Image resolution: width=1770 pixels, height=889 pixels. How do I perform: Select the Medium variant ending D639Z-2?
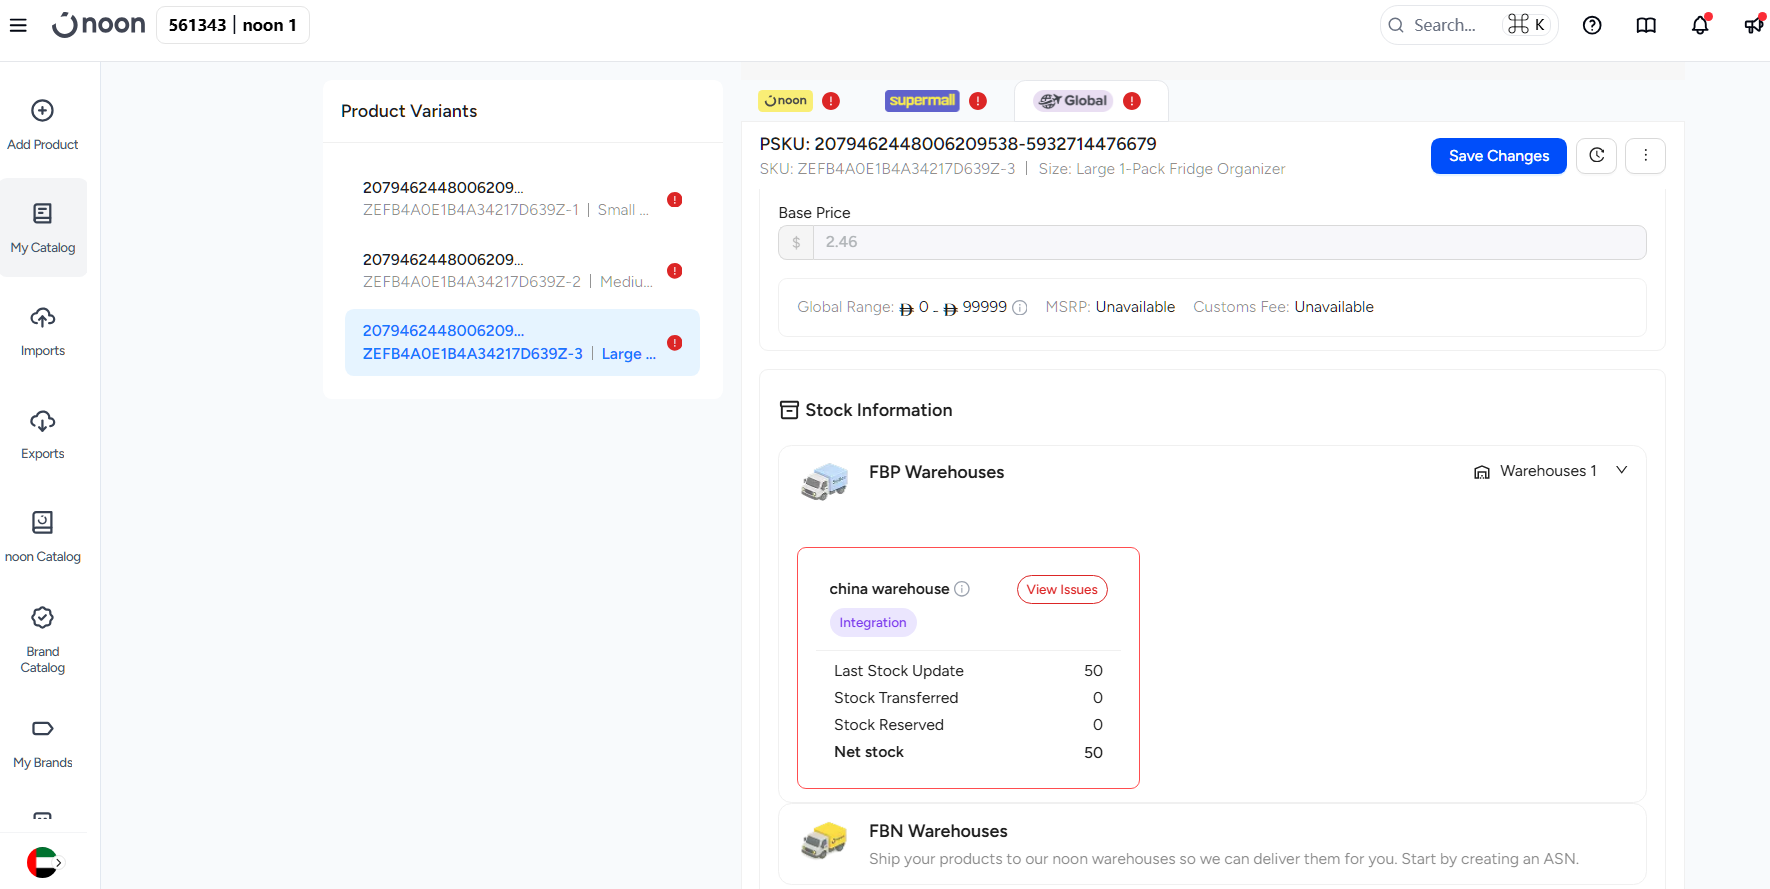(522, 271)
